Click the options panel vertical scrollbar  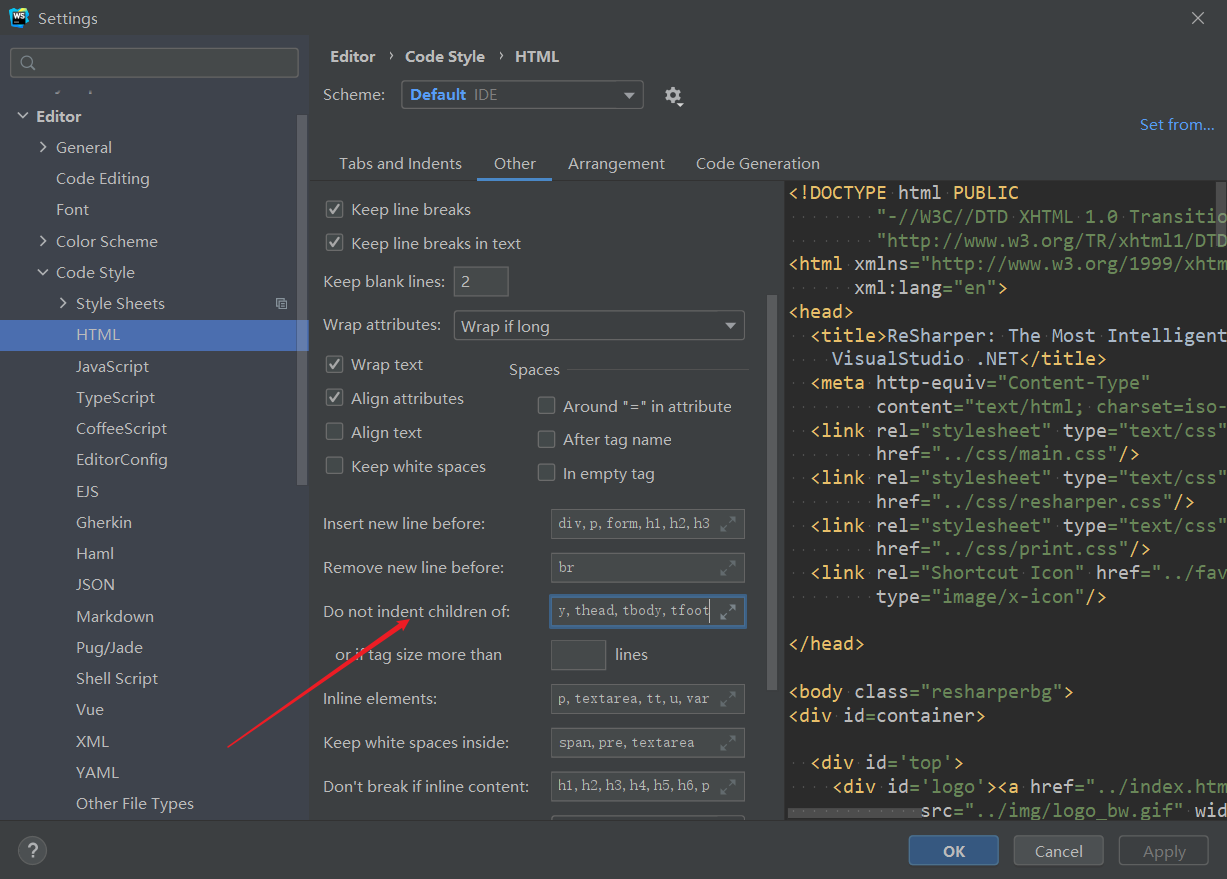coord(771,490)
